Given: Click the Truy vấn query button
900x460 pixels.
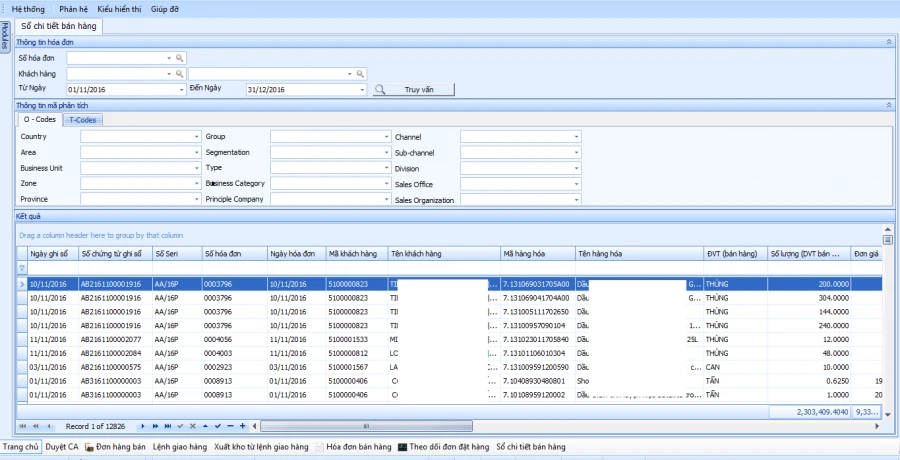Looking at the screenshot, I should (x=414, y=90).
